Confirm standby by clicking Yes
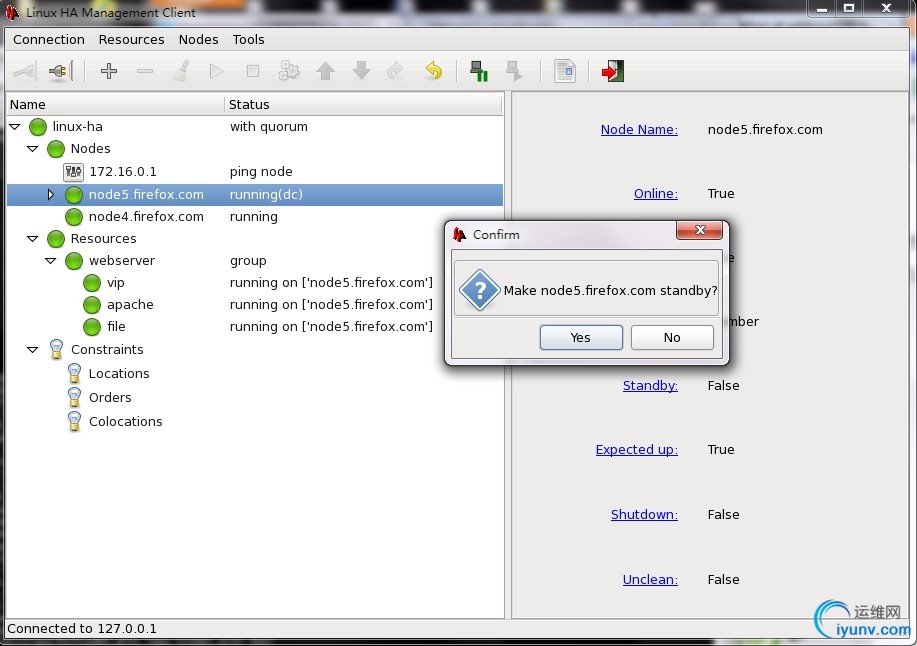Screen dimensions: 917x646 pyautogui.click(x=581, y=338)
